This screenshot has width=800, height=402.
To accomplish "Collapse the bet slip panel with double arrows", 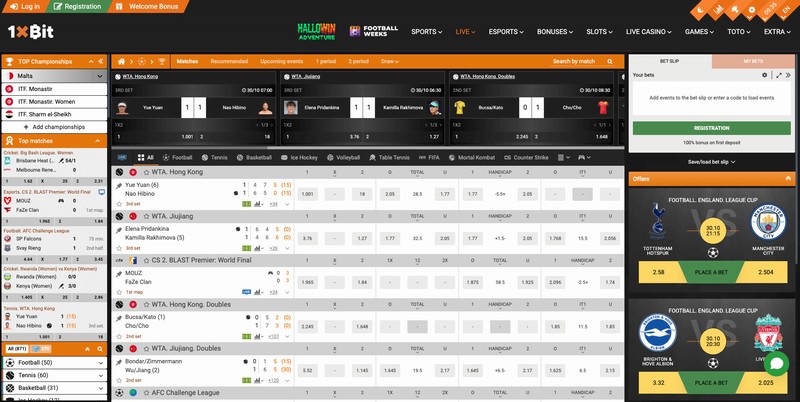I will [x=788, y=75].
